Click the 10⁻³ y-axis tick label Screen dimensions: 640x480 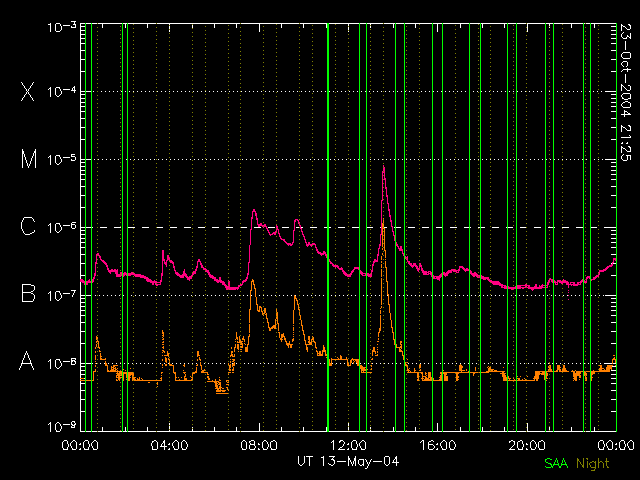coord(62,27)
